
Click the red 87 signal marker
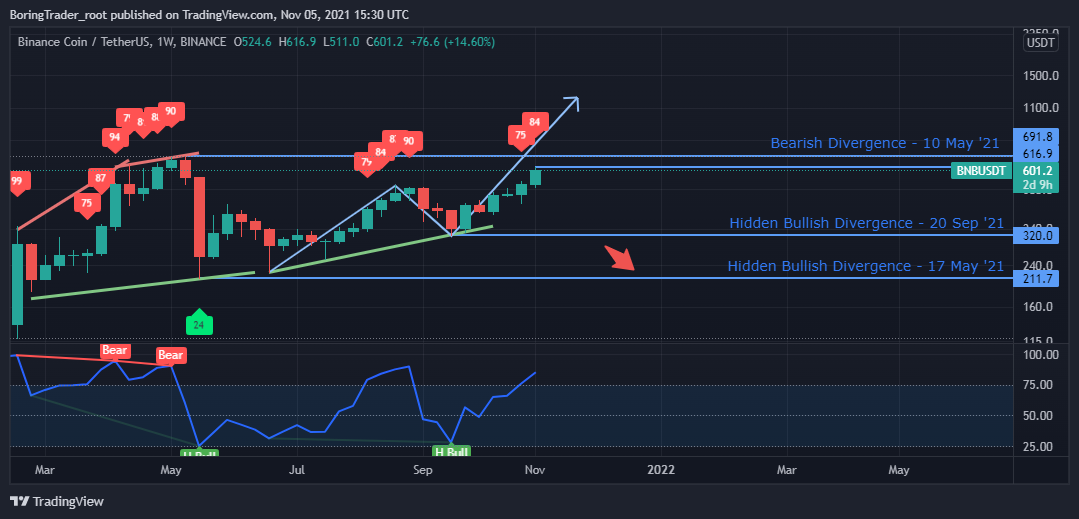99,178
